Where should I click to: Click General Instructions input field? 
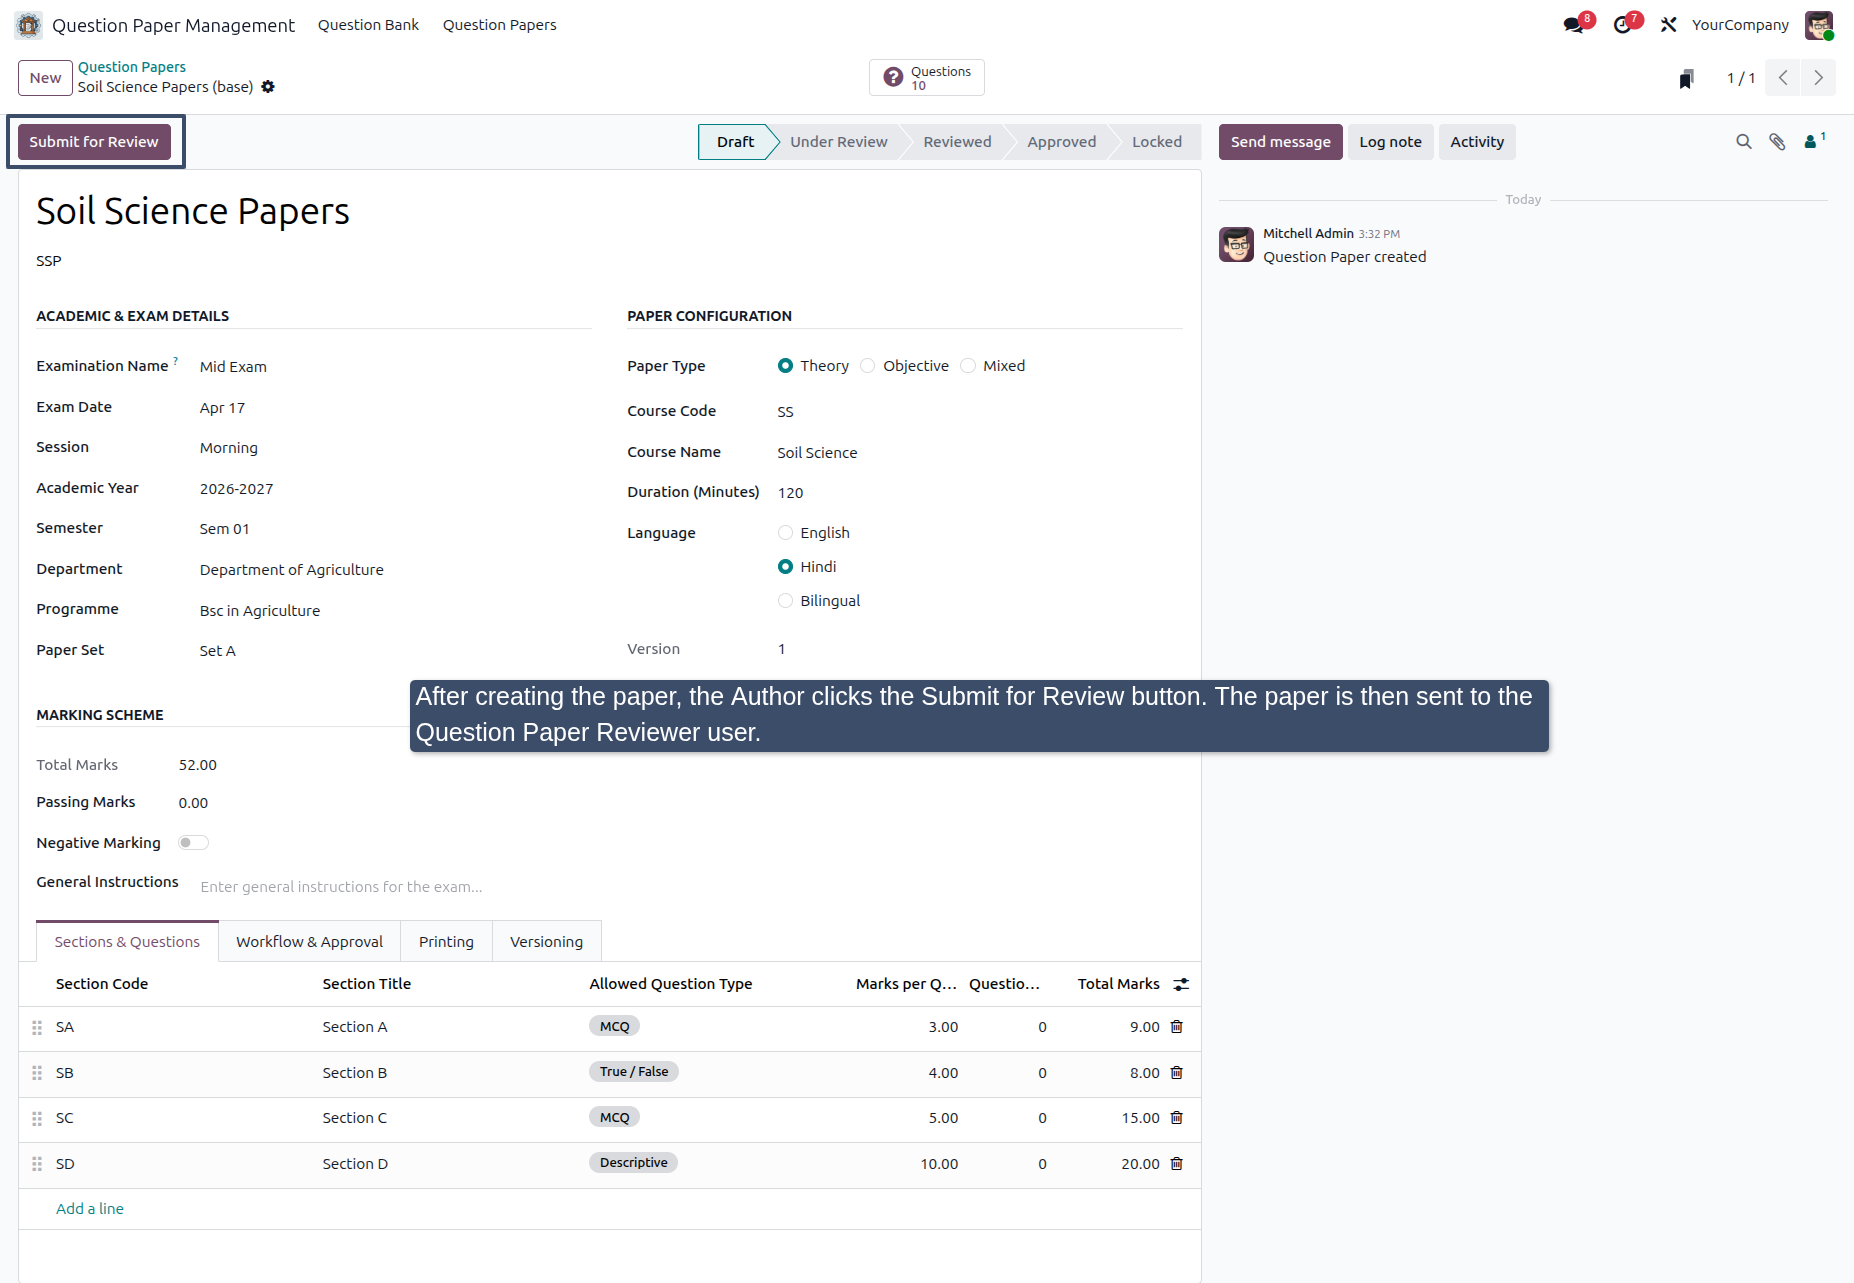[x=690, y=887]
